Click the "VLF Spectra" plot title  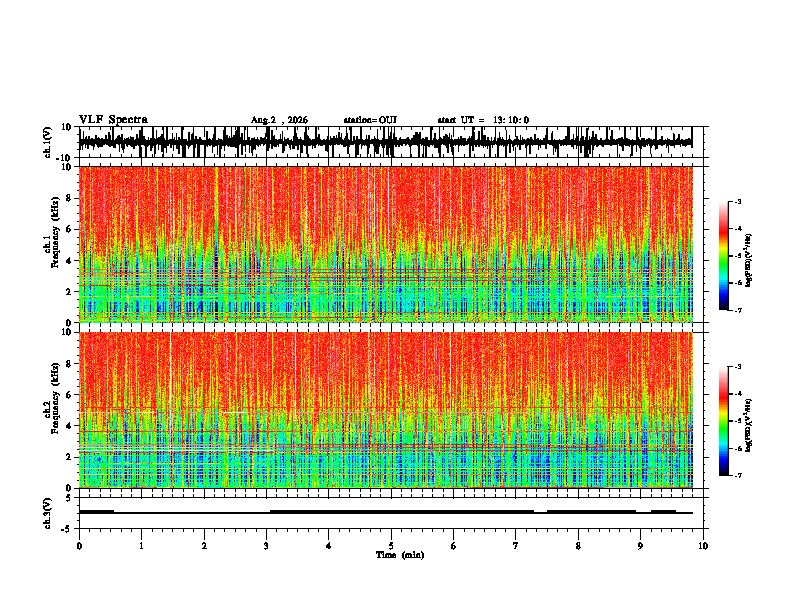click(x=113, y=120)
